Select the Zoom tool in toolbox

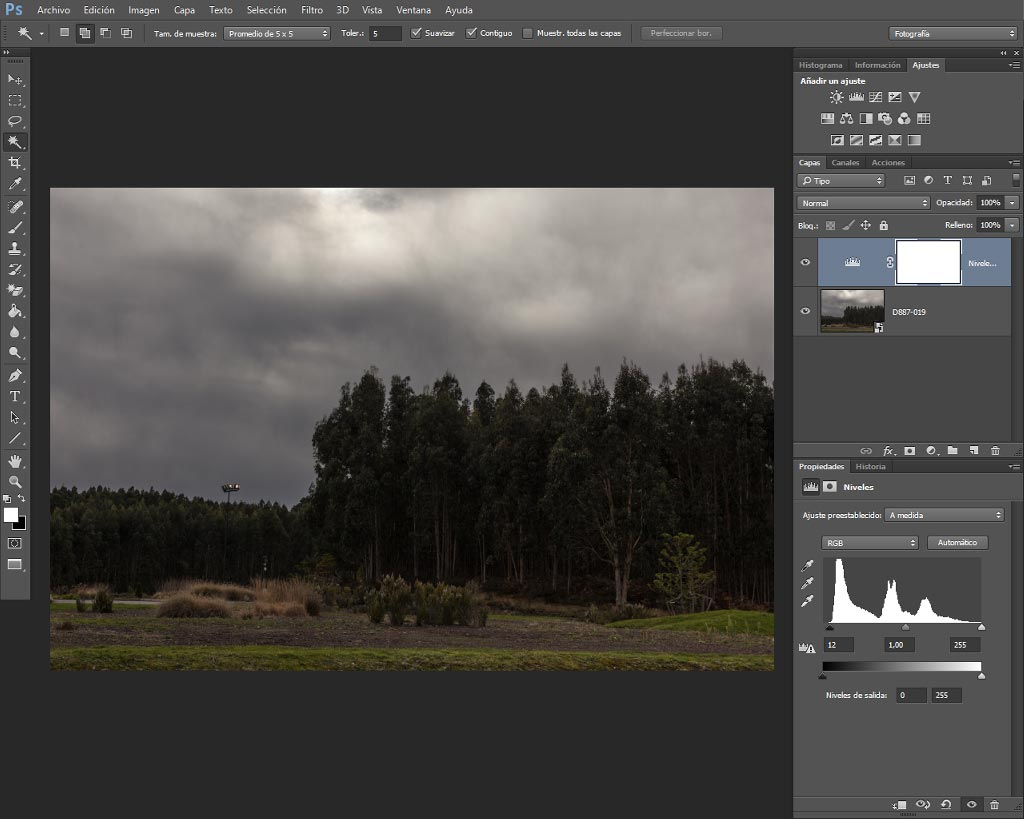15,482
